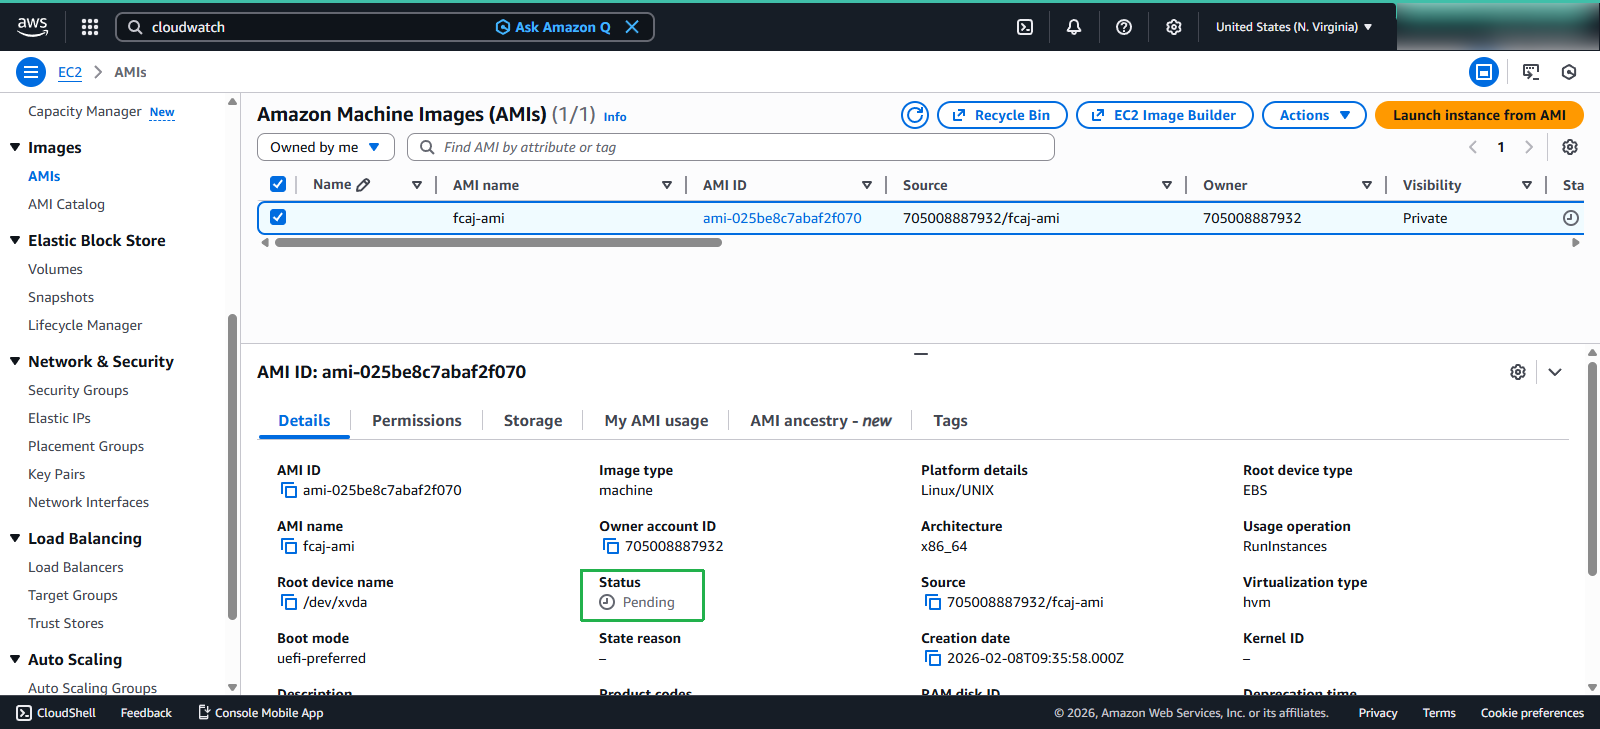Collapse the Load Balancing section
Screen dimensions: 1600x729
tap(15, 538)
